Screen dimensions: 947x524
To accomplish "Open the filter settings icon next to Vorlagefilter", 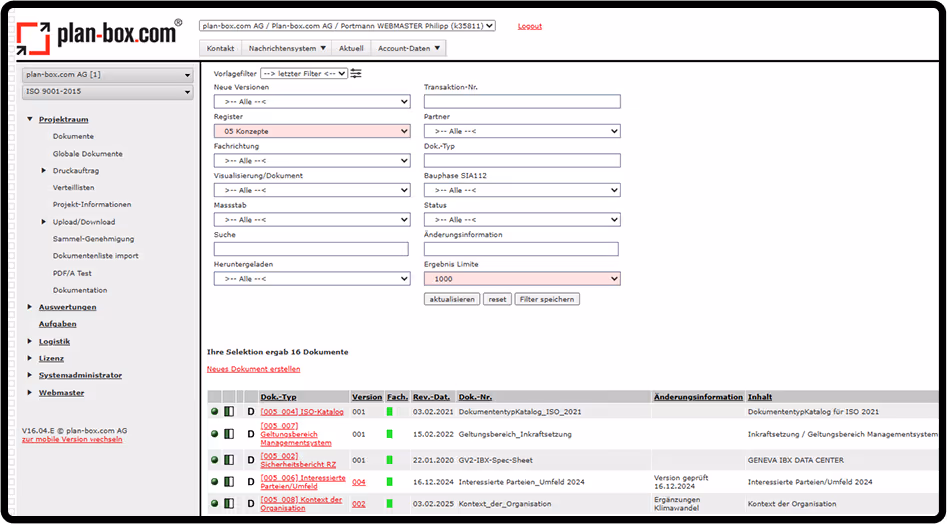I will click(x=356, y=74).
